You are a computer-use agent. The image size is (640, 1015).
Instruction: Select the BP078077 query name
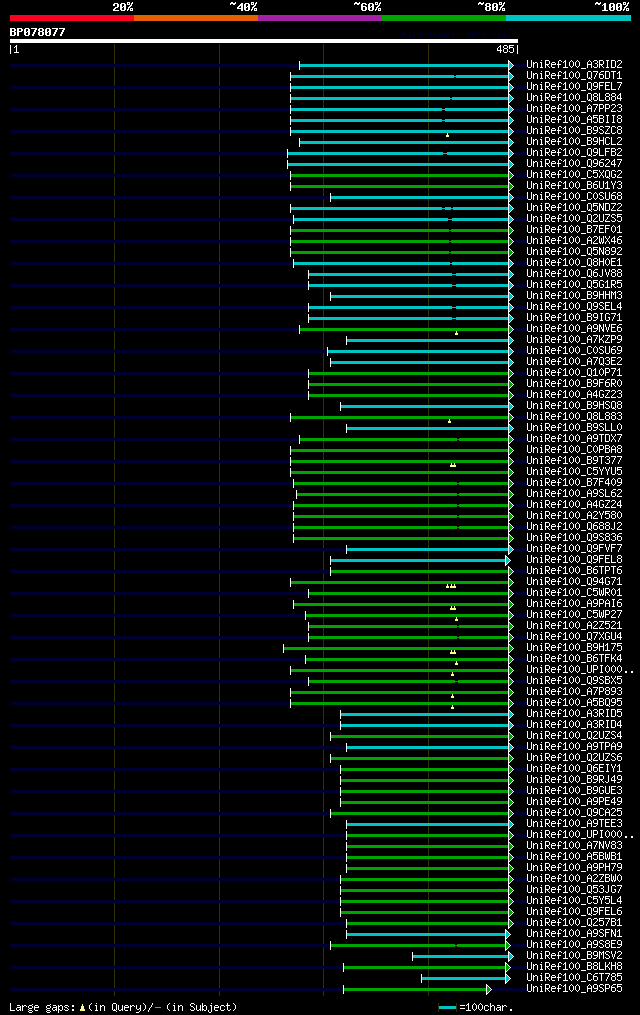click(38, 32)
